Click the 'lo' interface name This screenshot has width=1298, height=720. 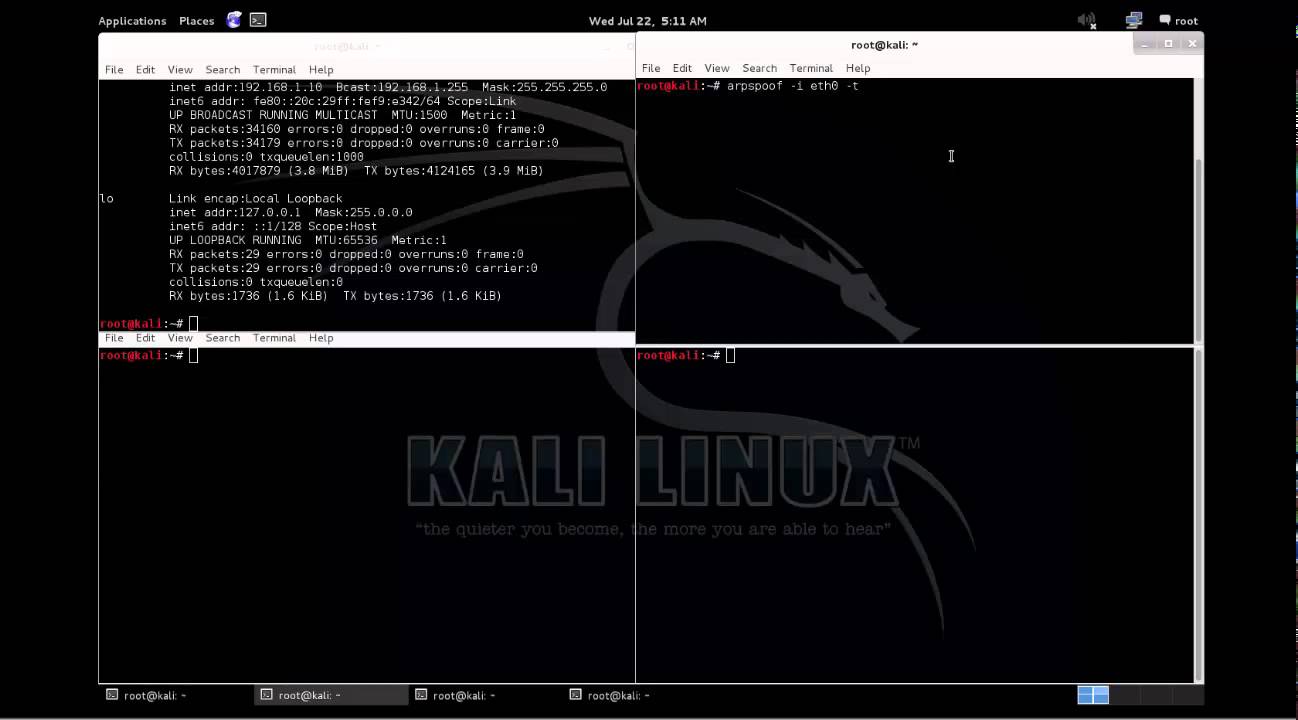click(x=106, y=199)
